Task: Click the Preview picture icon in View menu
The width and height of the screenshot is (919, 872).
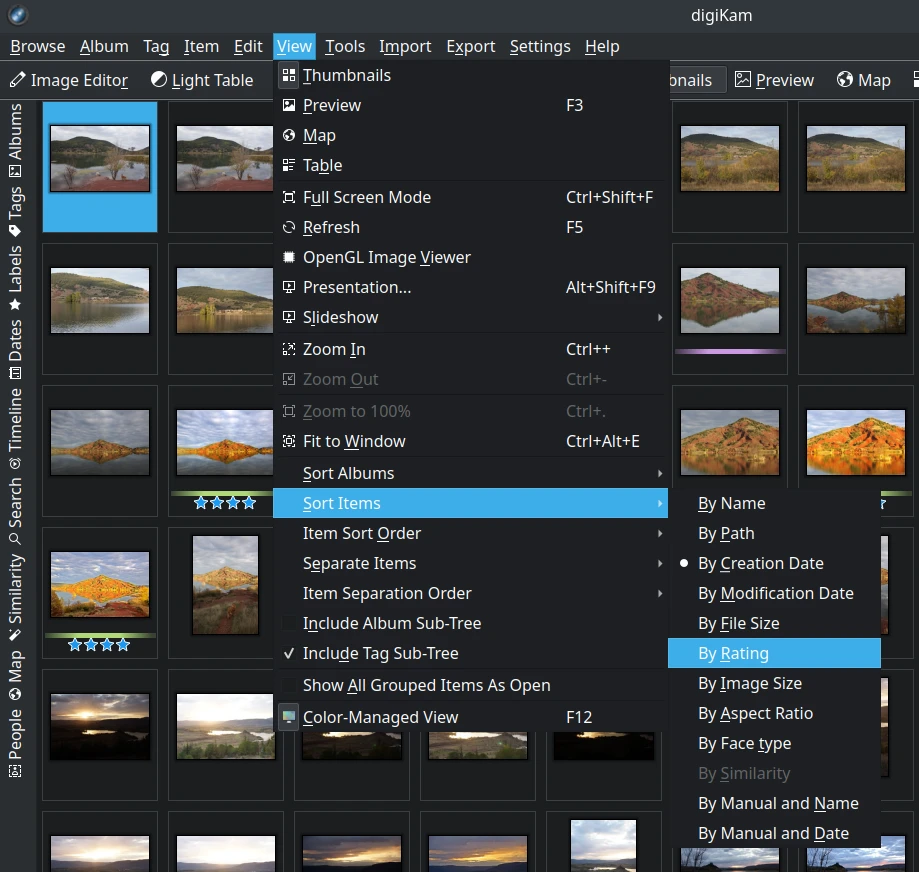Action: click(x=288, y=105)
